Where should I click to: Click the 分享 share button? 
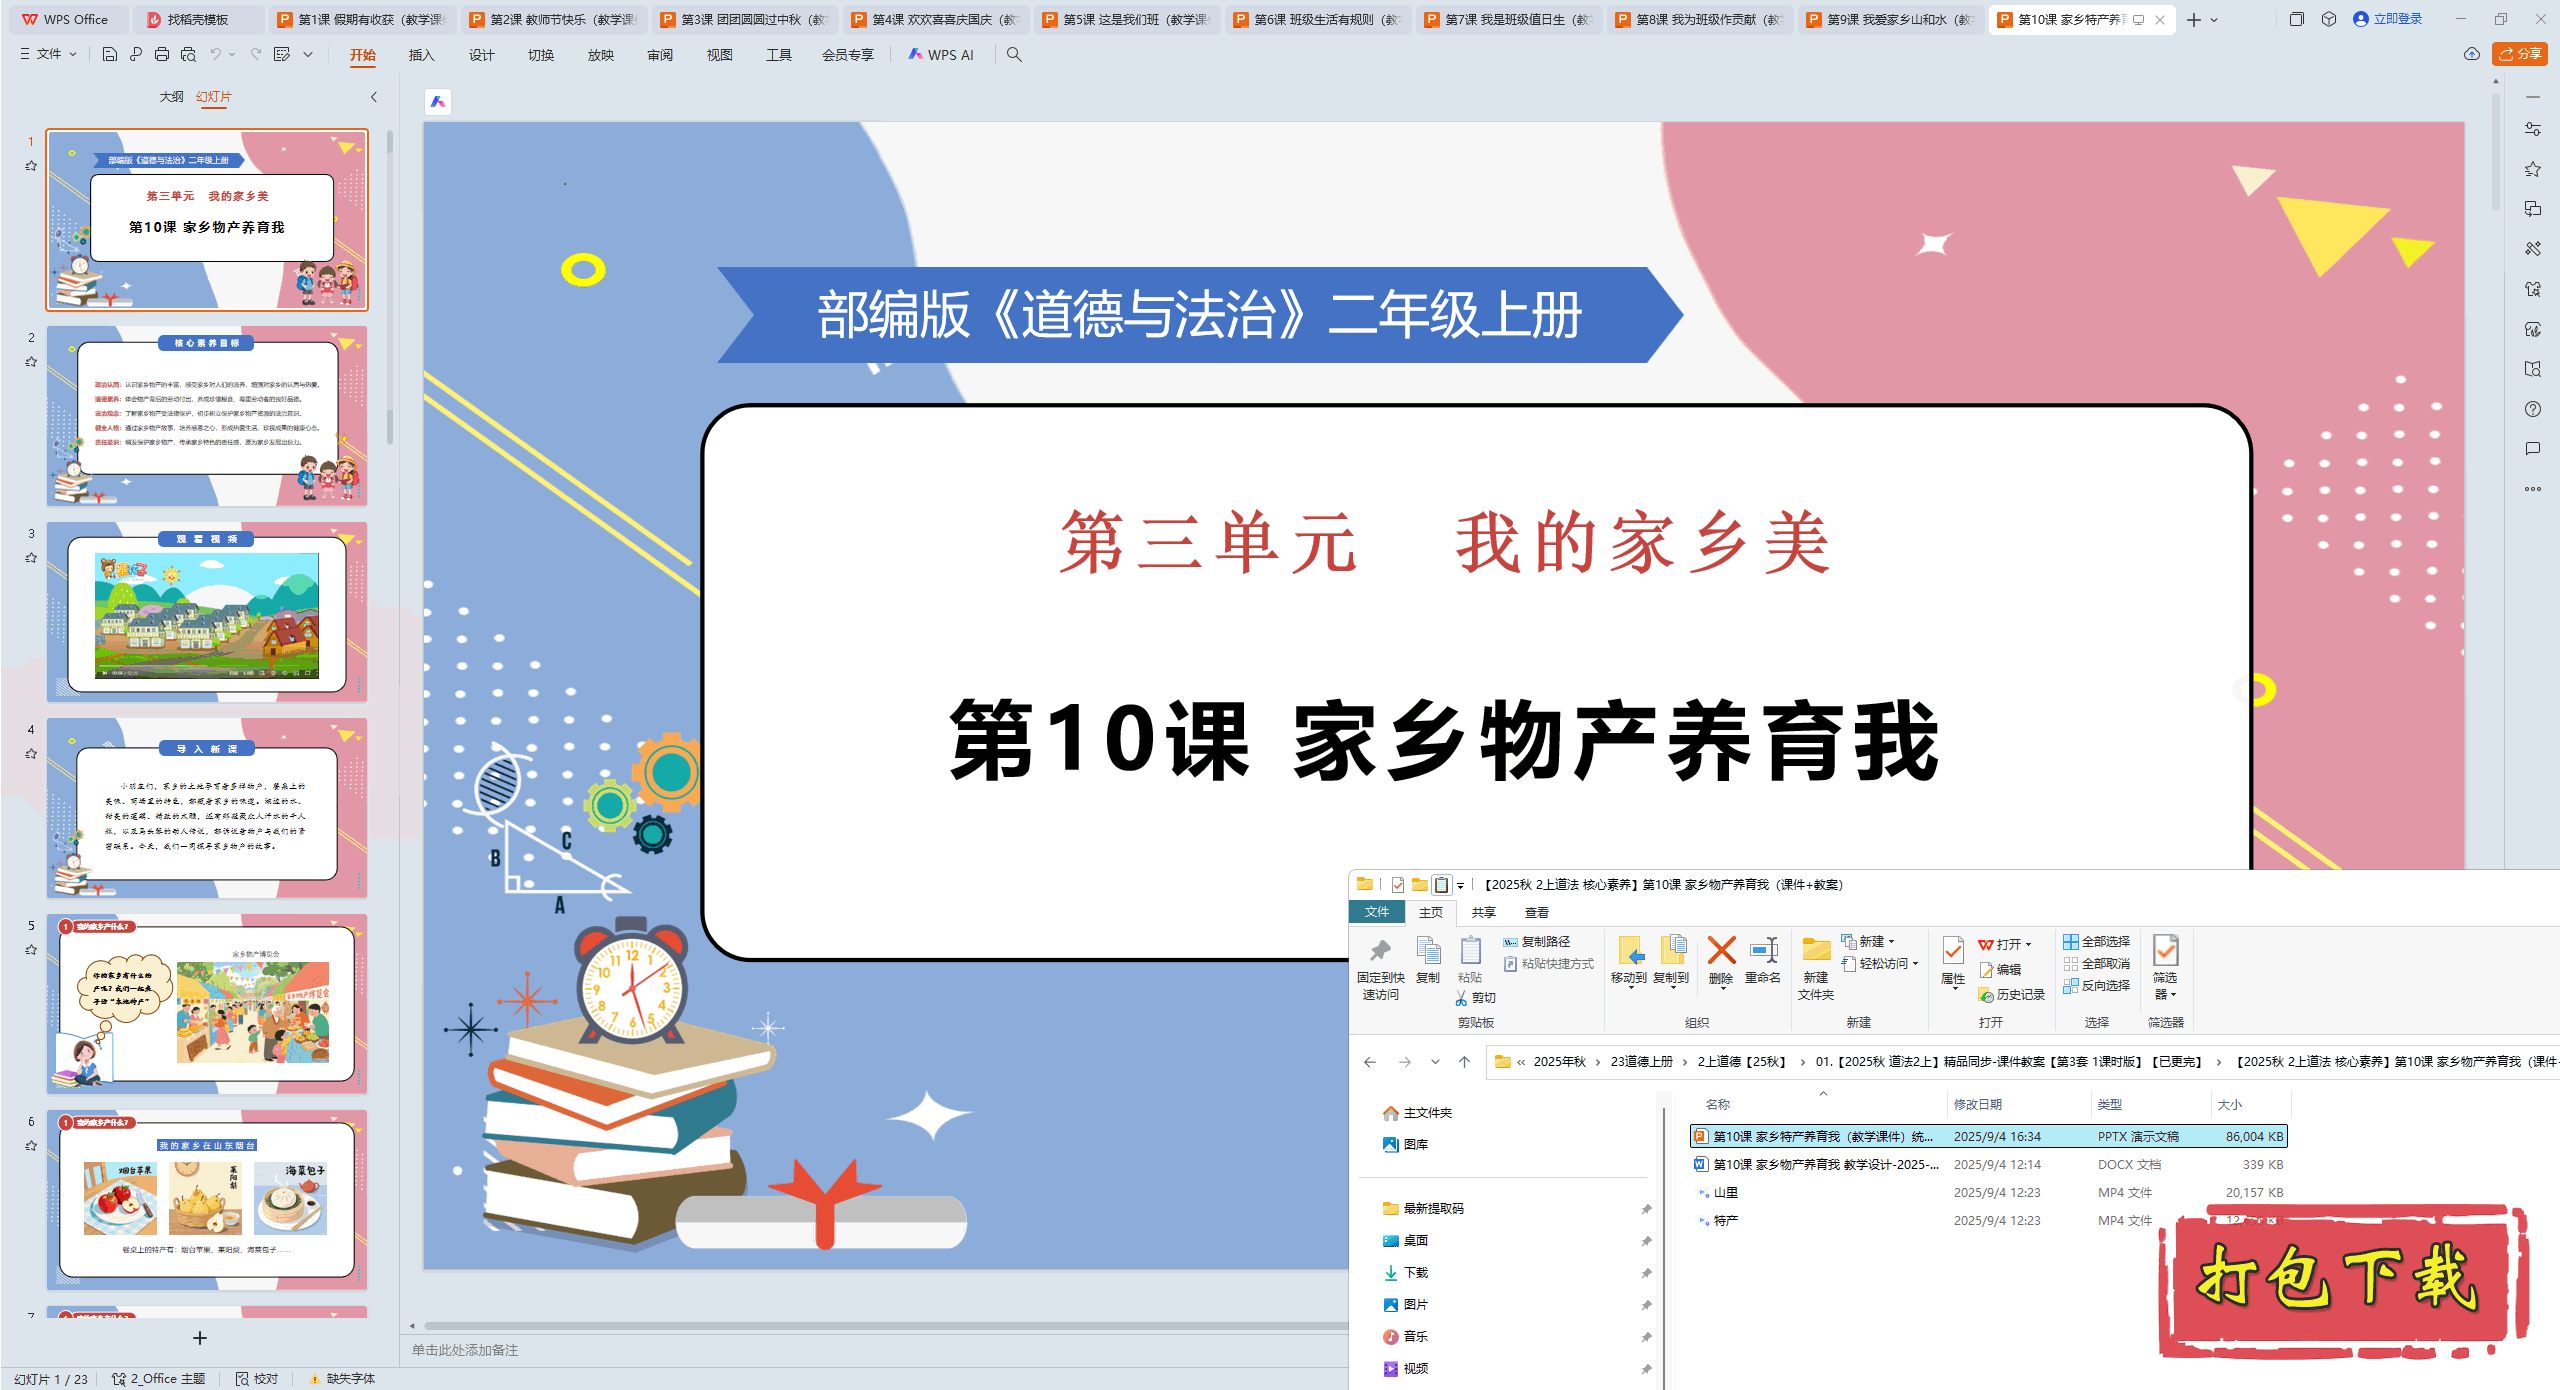point(2519,54)
